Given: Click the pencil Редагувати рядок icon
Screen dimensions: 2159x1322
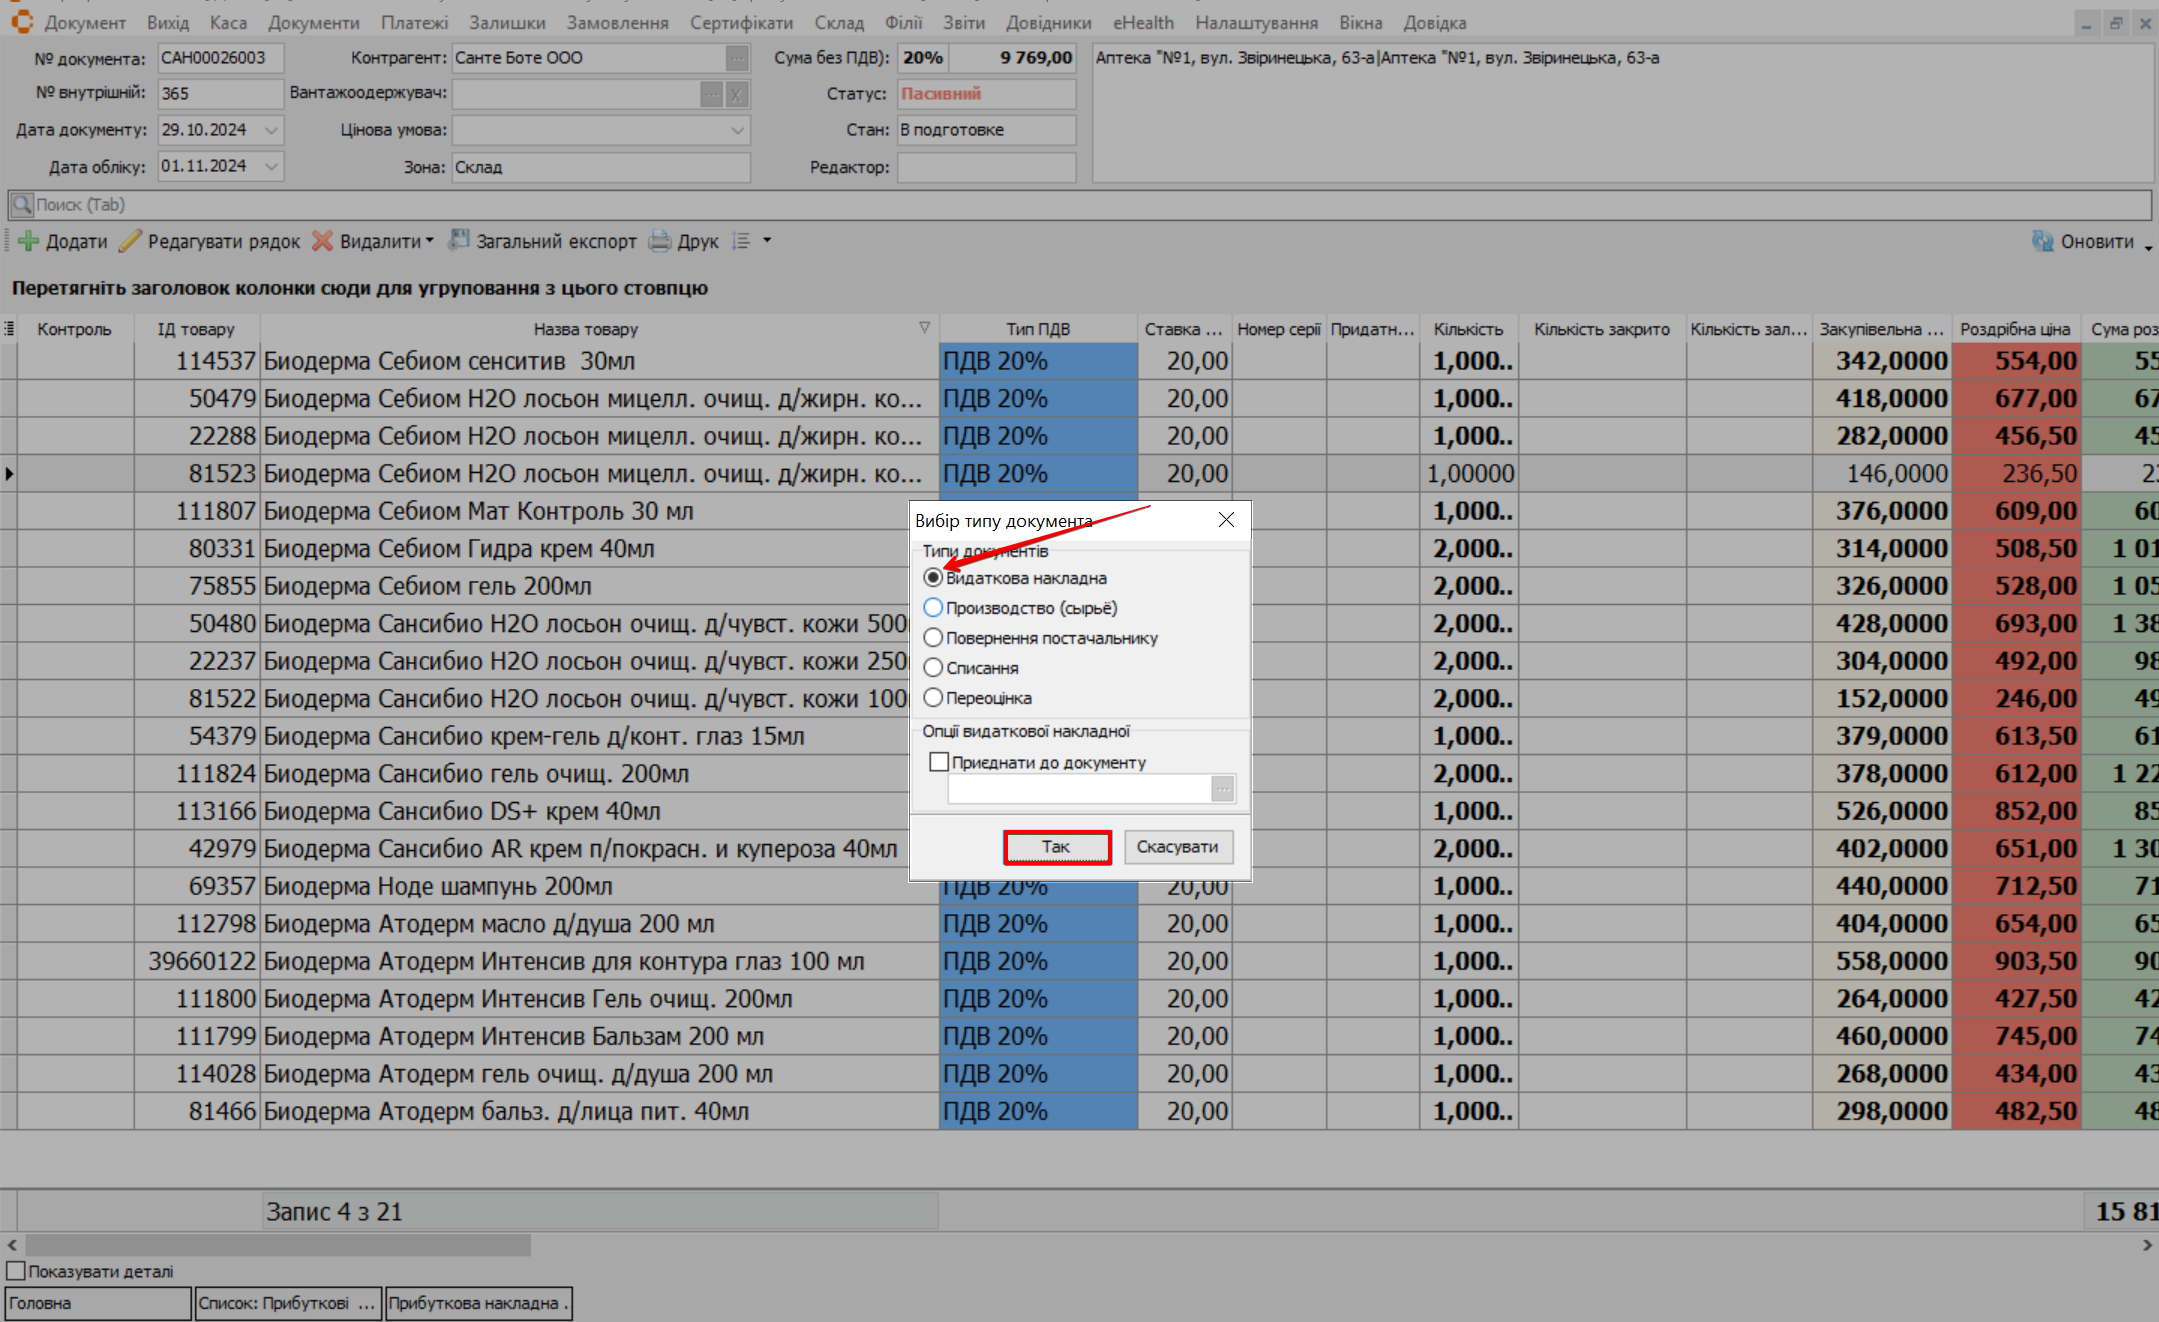Looking at the screenshot, I should [130, 241].
